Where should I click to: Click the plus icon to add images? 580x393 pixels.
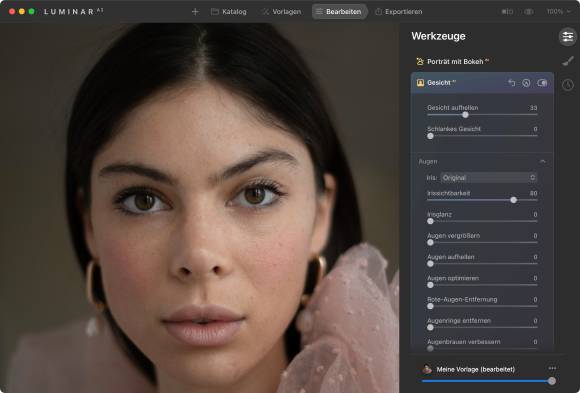195,12
